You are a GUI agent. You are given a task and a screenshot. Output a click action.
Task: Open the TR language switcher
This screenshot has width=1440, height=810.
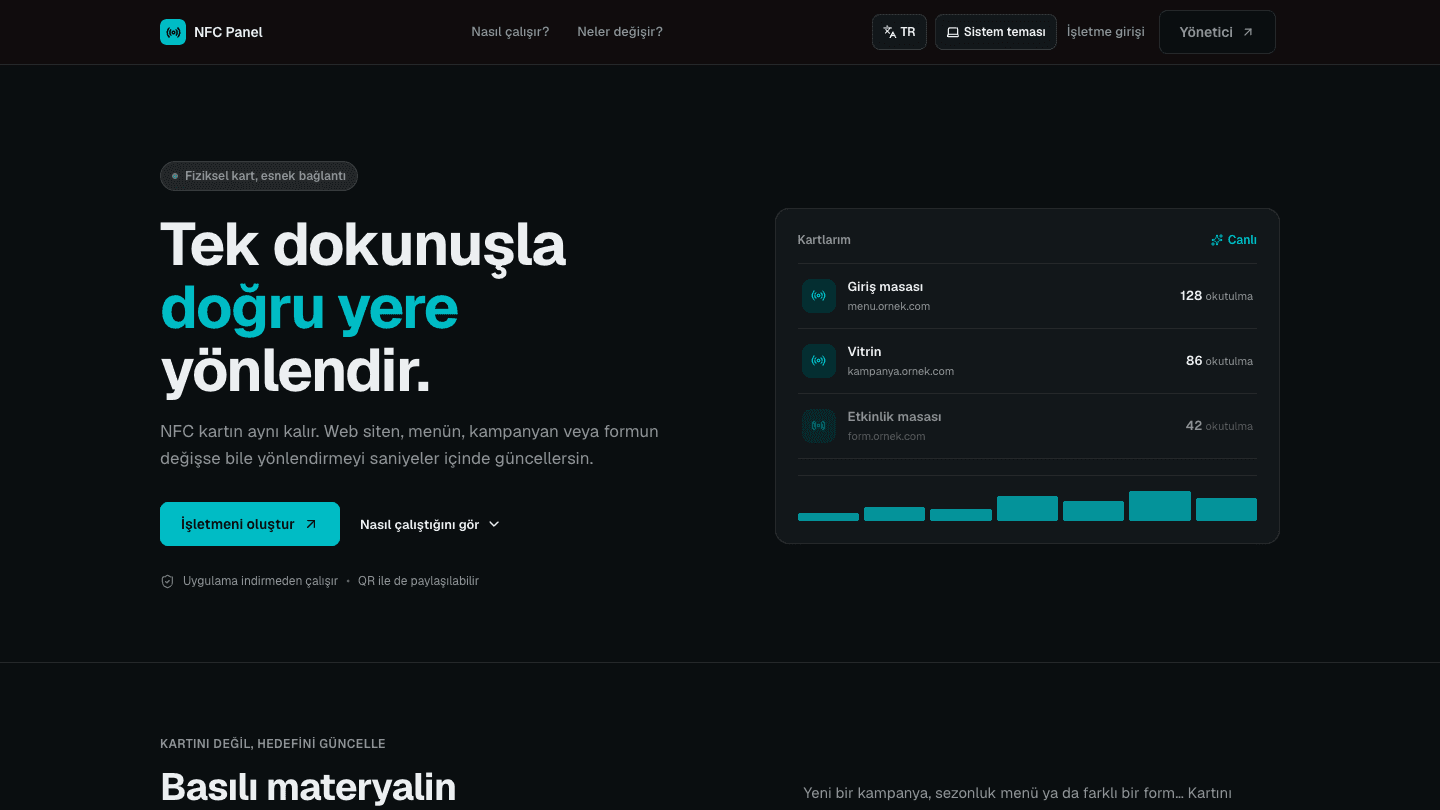click(899, 32)
